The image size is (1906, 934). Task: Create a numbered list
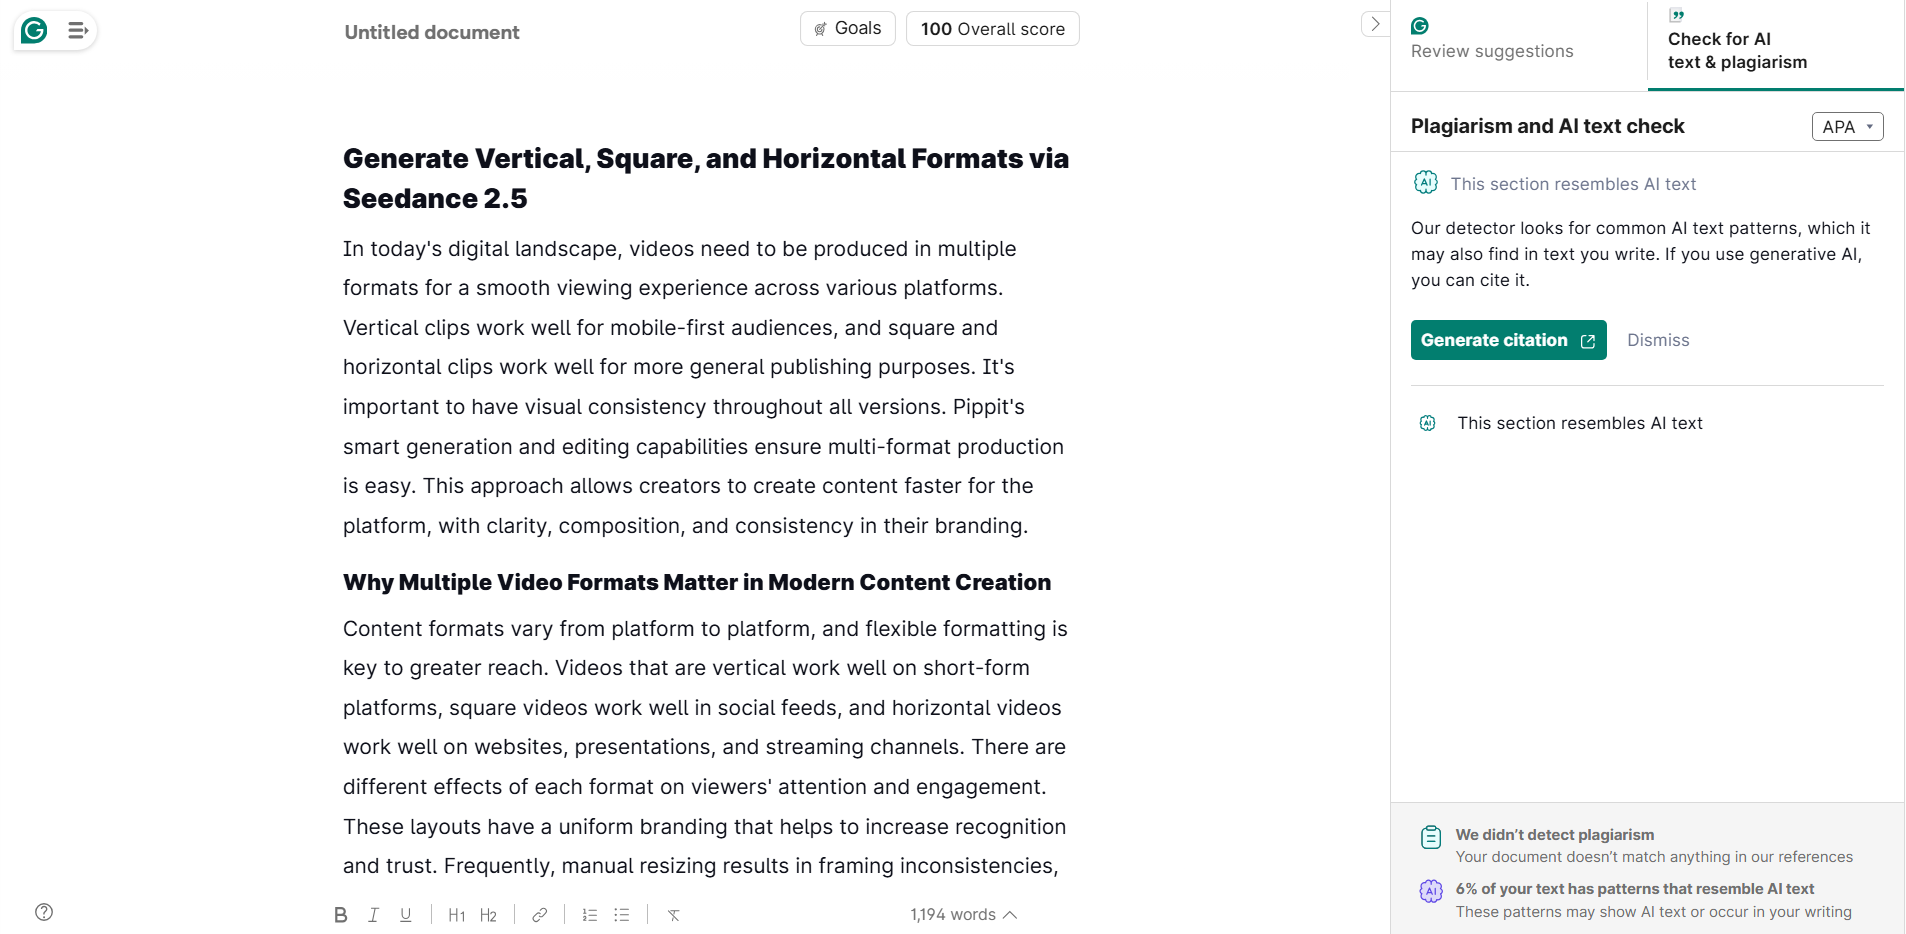pyautogui.click(x=590, y=915)
